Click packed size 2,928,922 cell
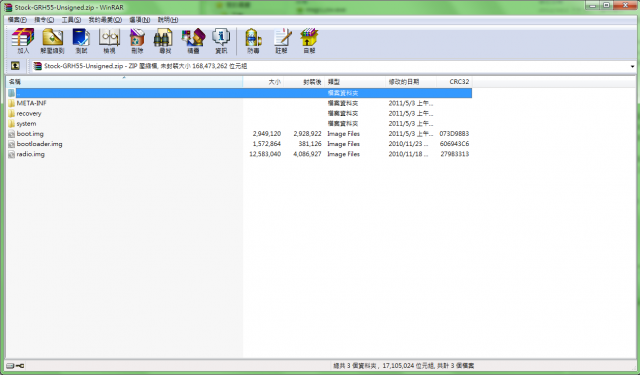This screenshot has width=640, height=375. coord(307,134)
